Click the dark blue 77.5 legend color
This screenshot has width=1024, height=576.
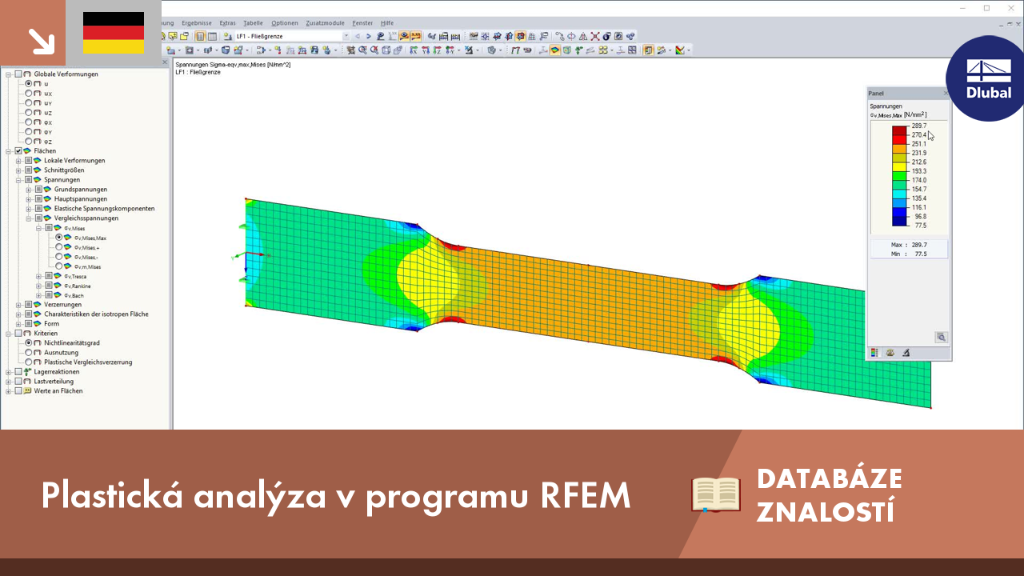click(x=899, y=221)
